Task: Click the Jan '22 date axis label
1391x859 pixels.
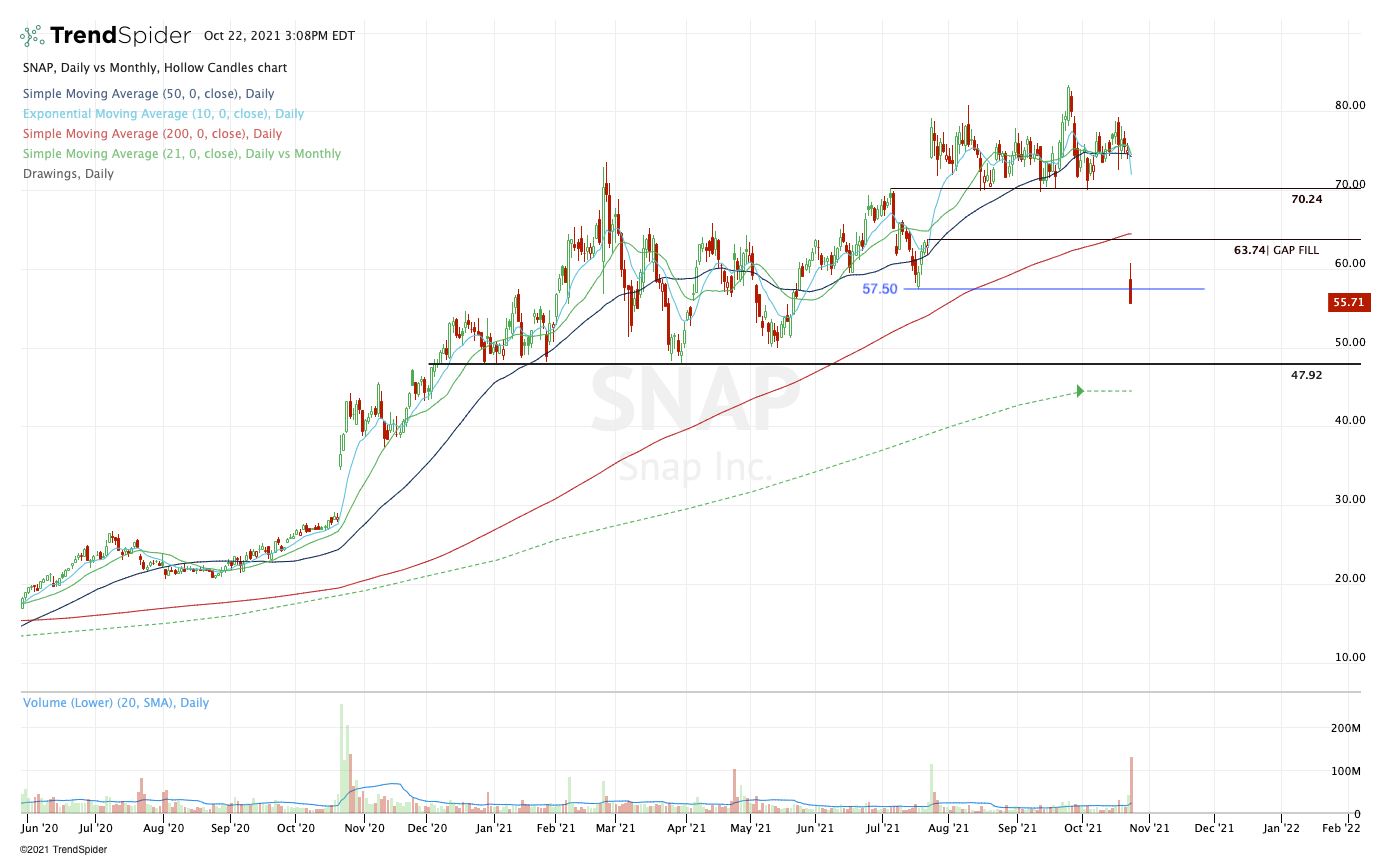Action: pos(1281,827)
